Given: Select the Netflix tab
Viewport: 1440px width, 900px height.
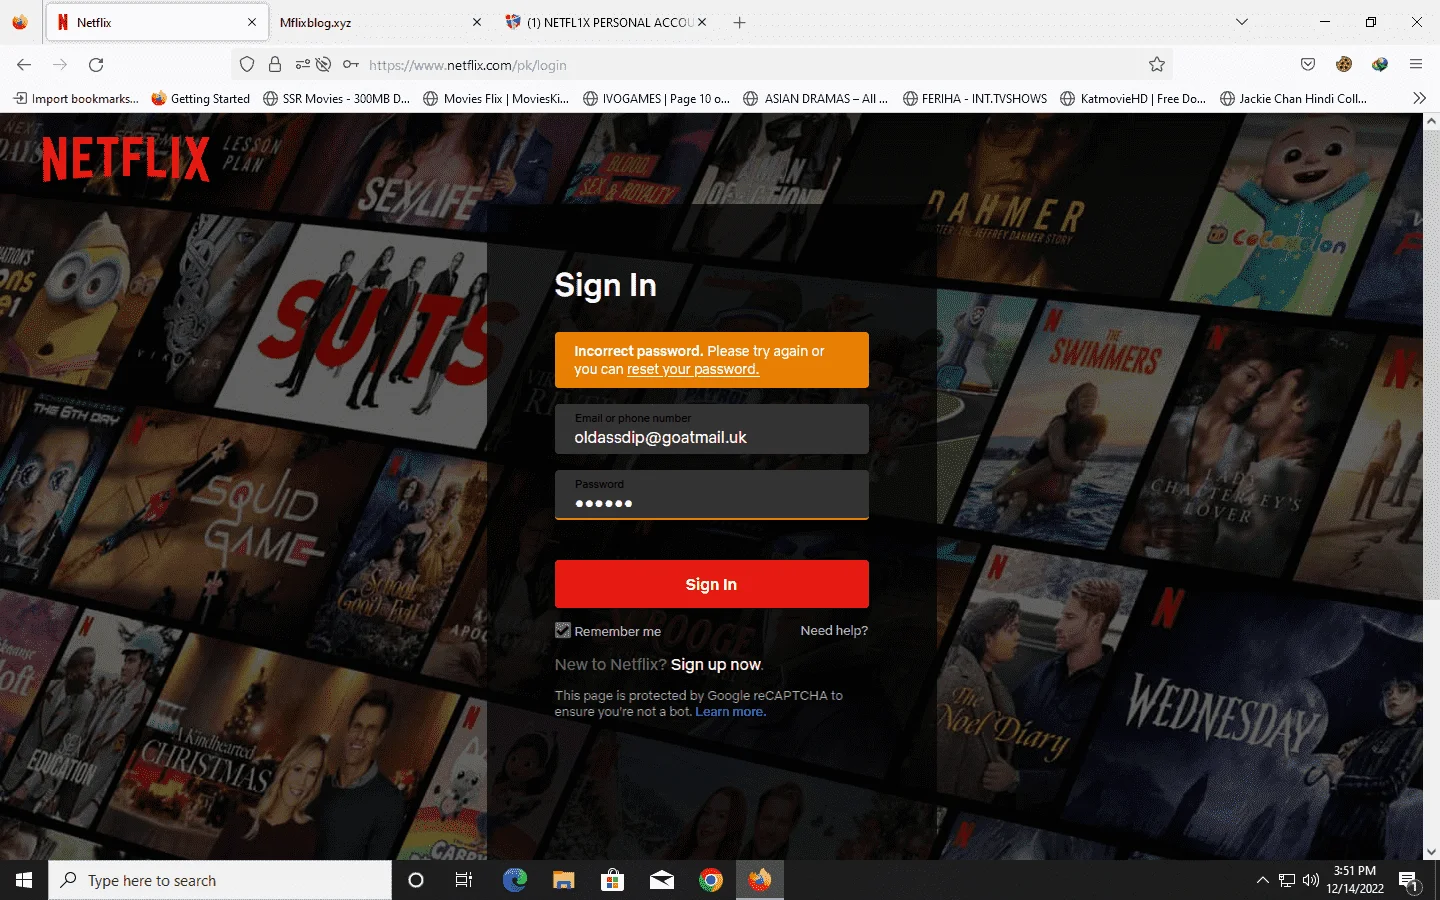Looking at the screenshot, I should pyautogui.click(x=155, y=22).
